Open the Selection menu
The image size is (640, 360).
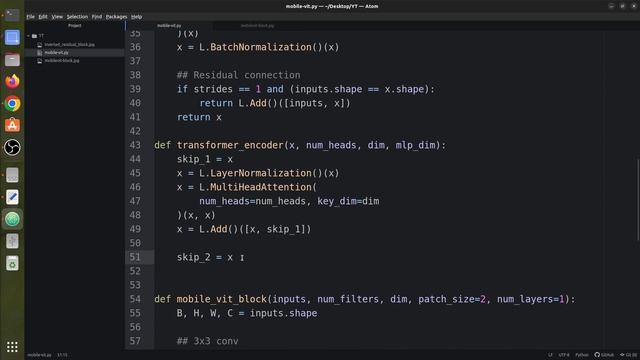77,17
